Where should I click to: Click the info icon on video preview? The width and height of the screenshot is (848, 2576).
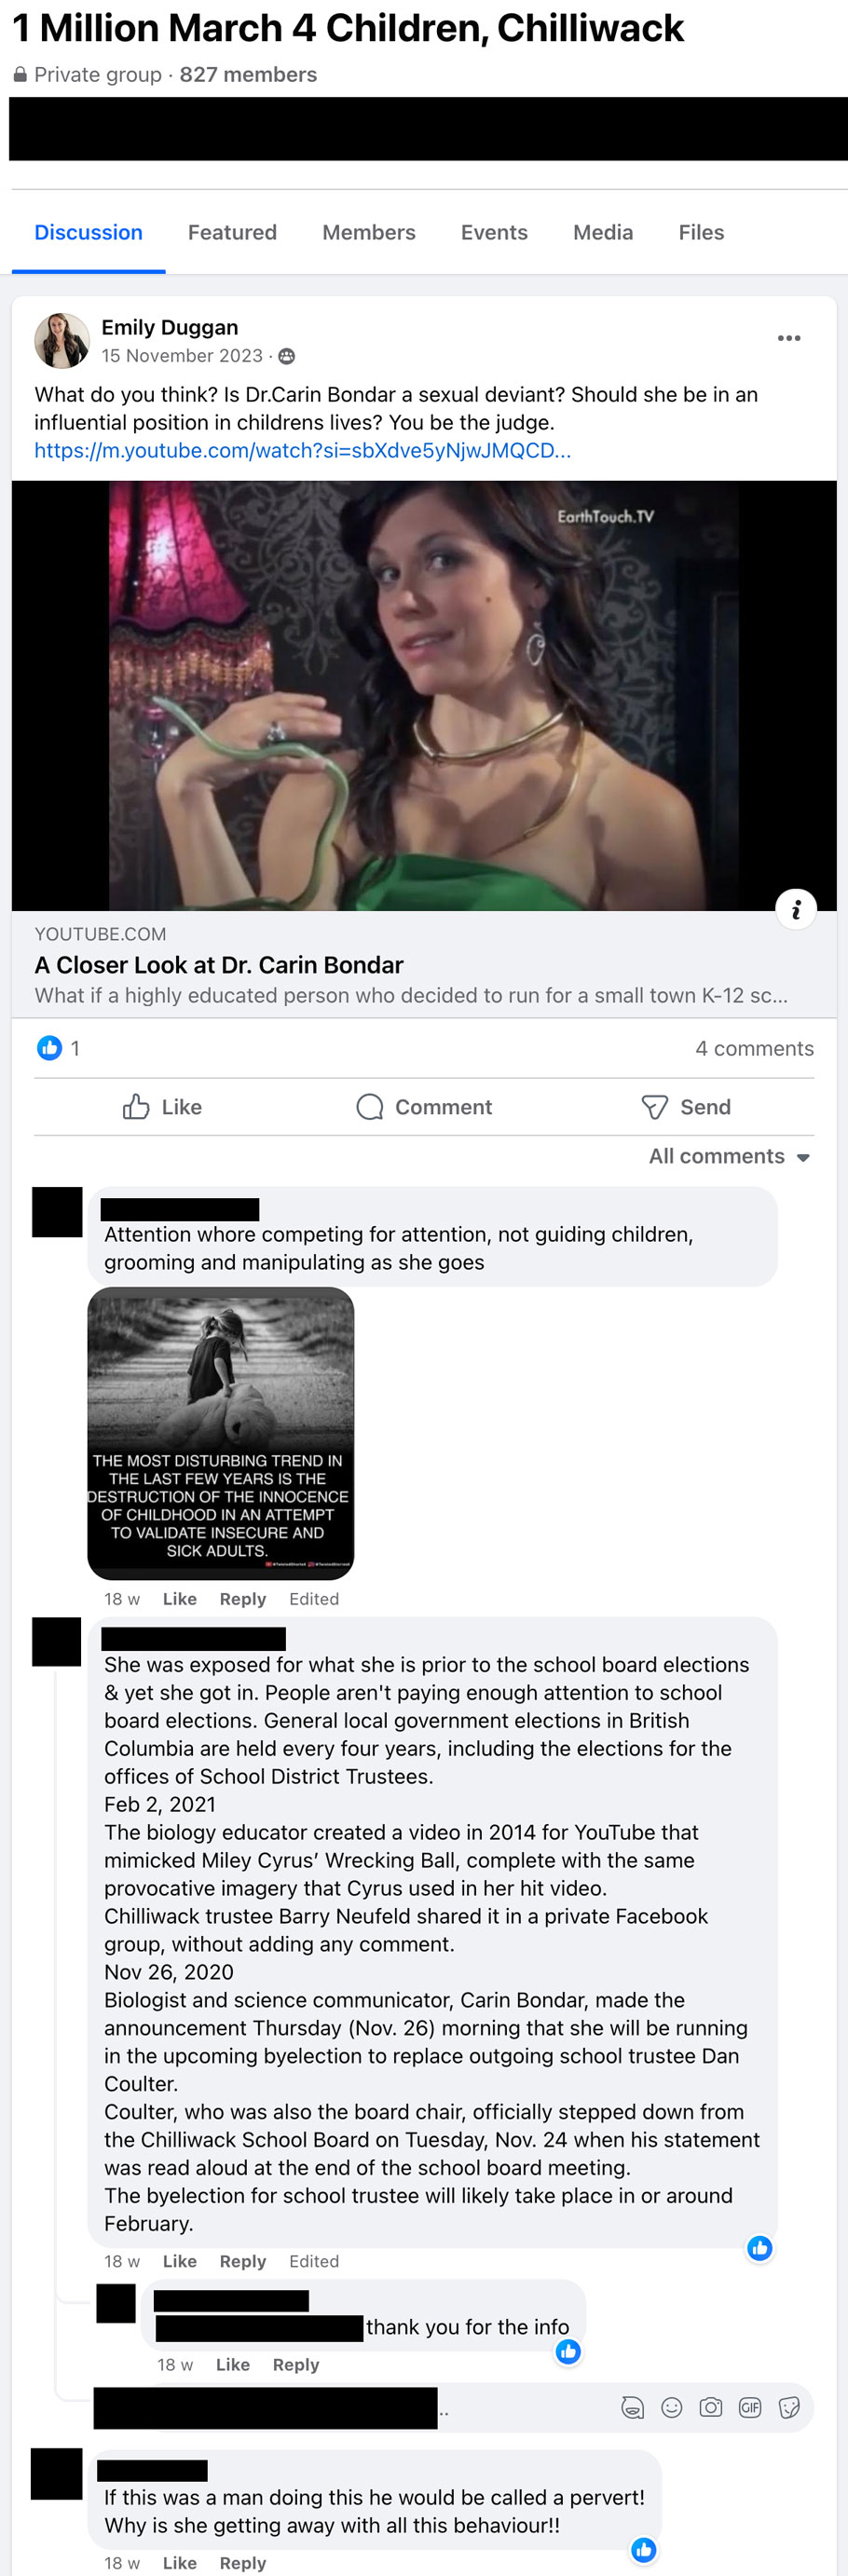796,909
